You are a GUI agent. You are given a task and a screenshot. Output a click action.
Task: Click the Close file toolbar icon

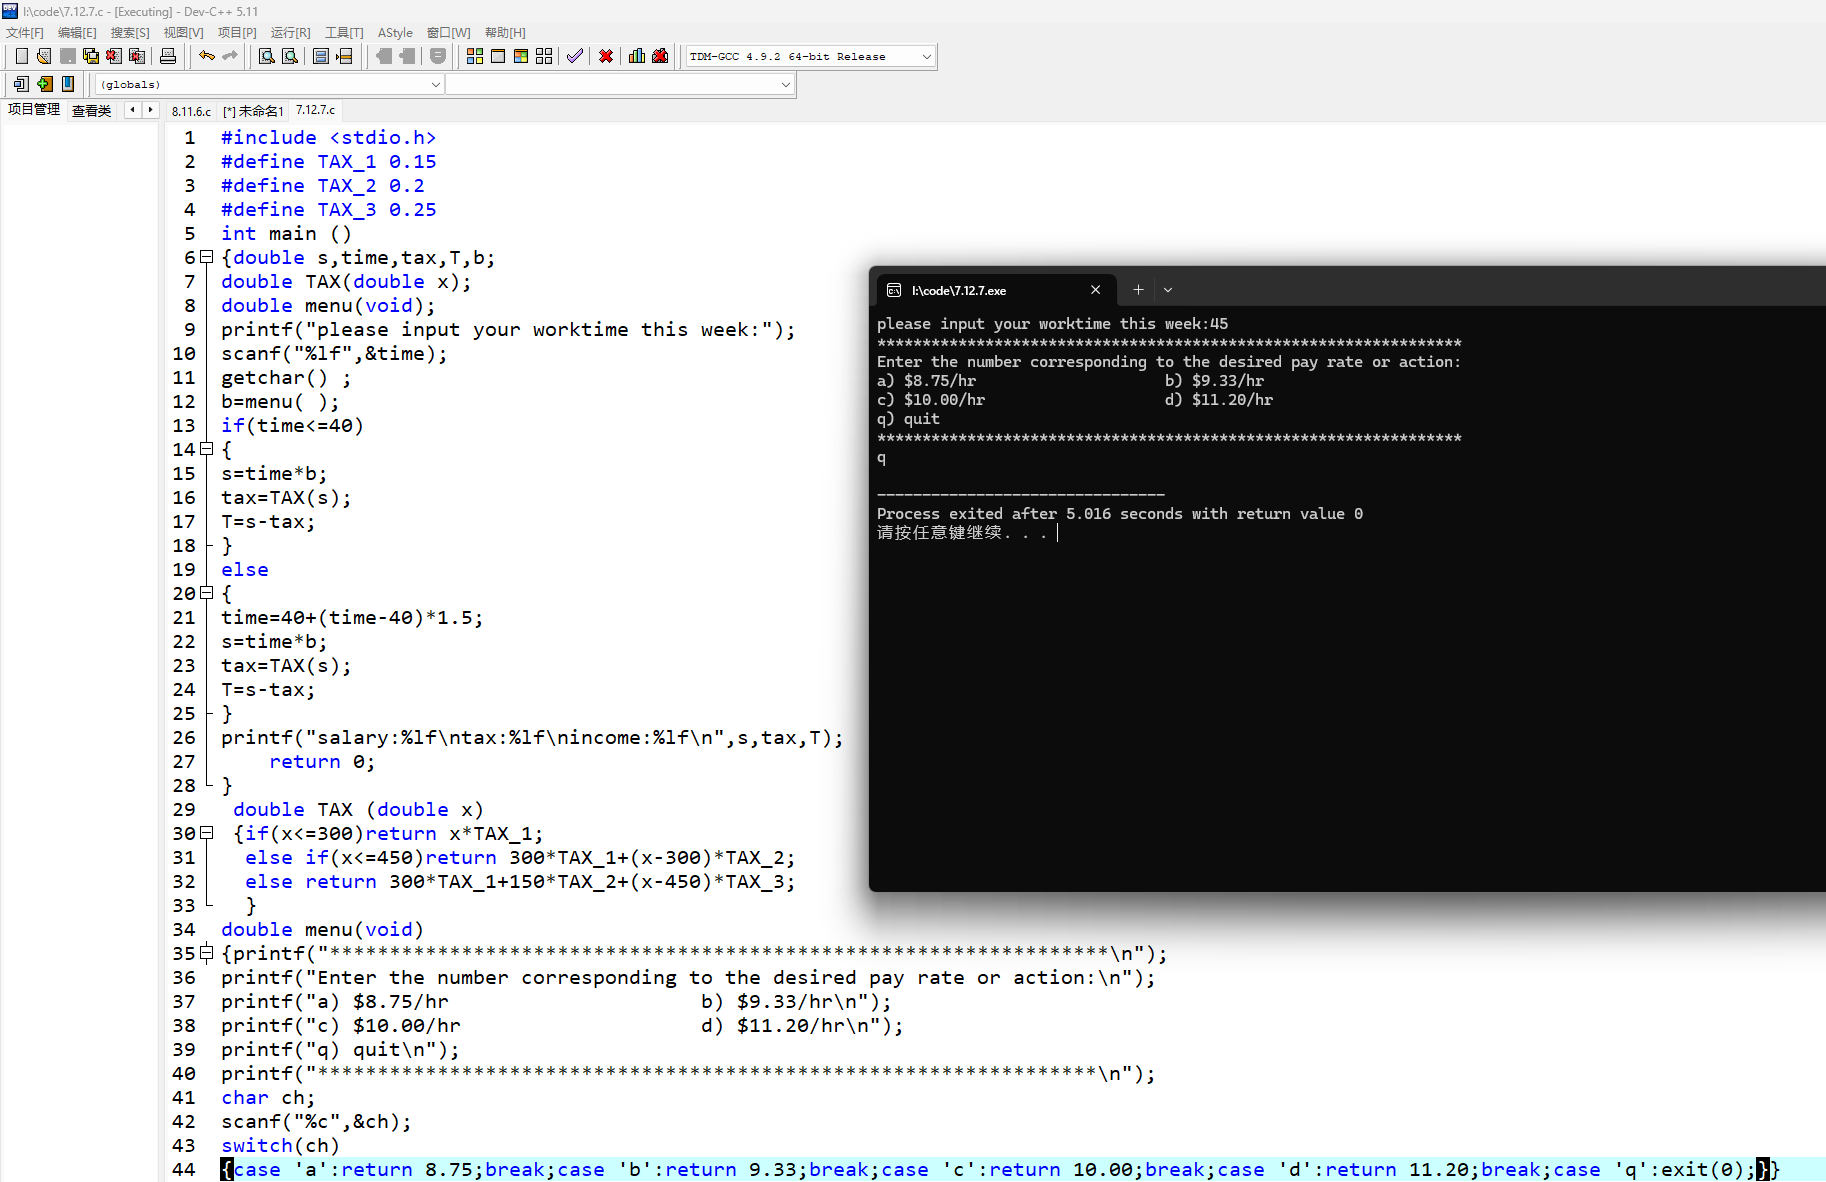coord(114,56)
